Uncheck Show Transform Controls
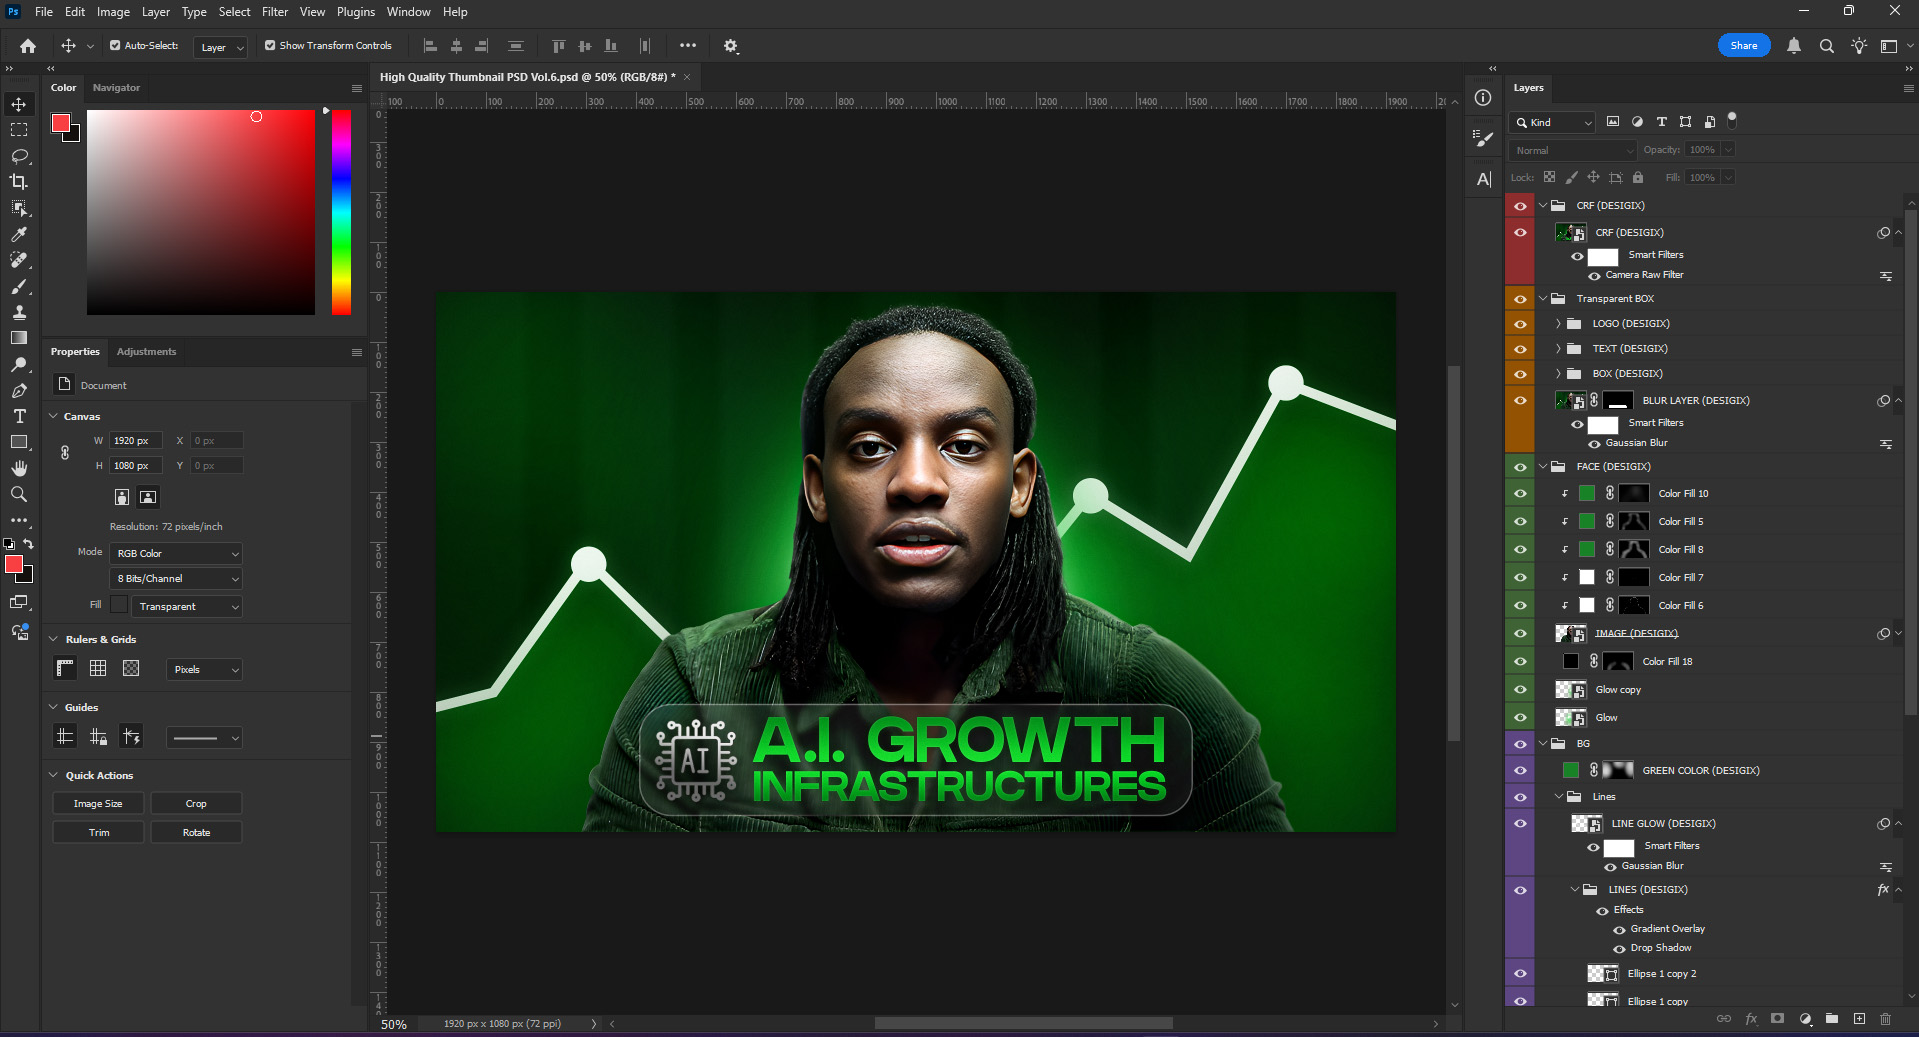 pyautogui.click(x=270, y=46)
